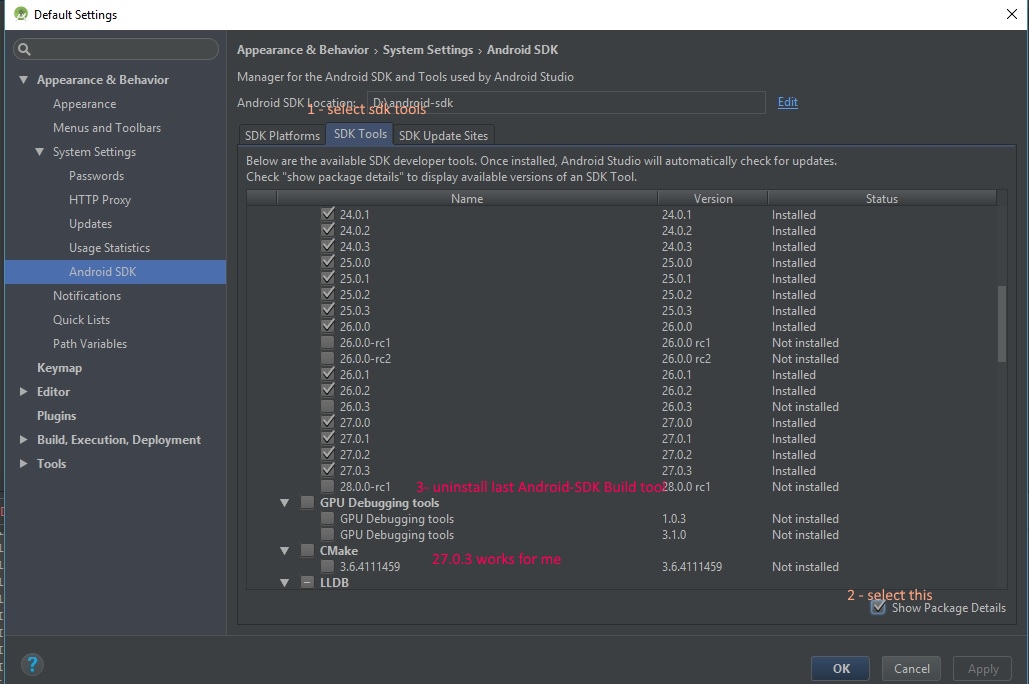Click the Apply button
This screenshot has width=1029, height=684.
(x=982, y=668)
